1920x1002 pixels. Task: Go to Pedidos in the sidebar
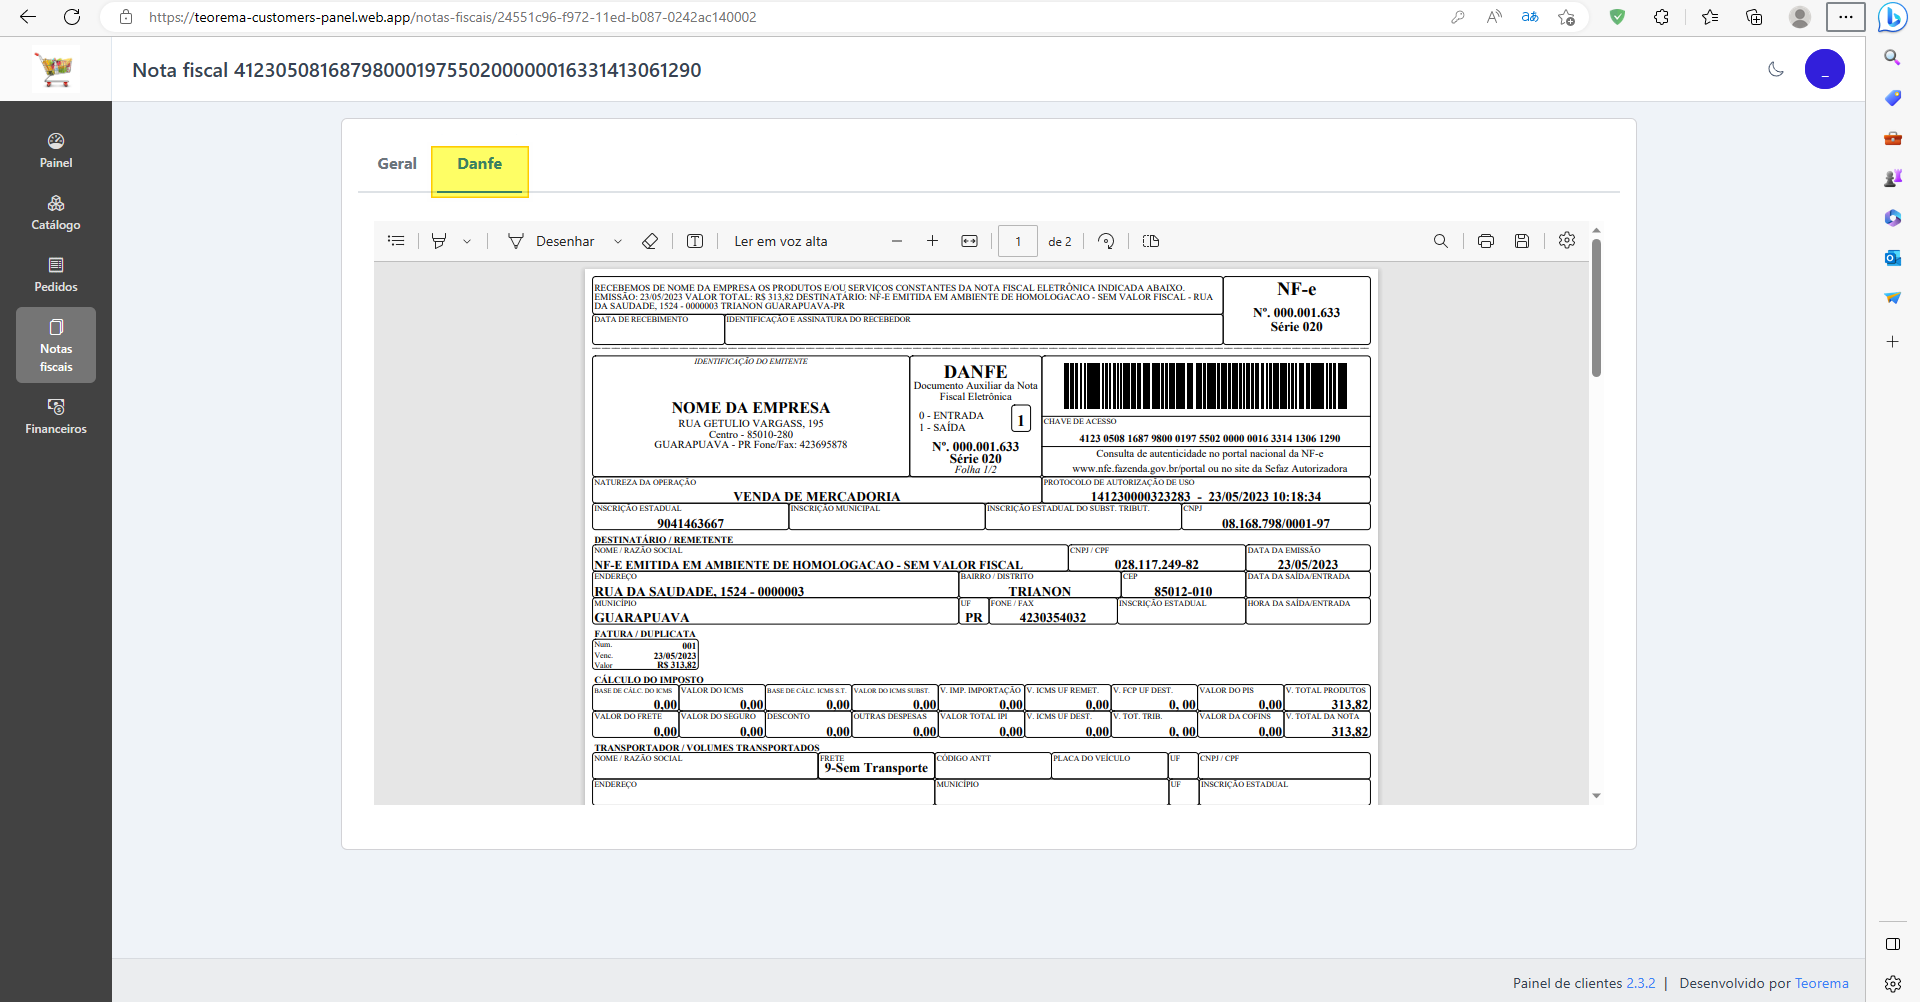(x=56, y=275)
